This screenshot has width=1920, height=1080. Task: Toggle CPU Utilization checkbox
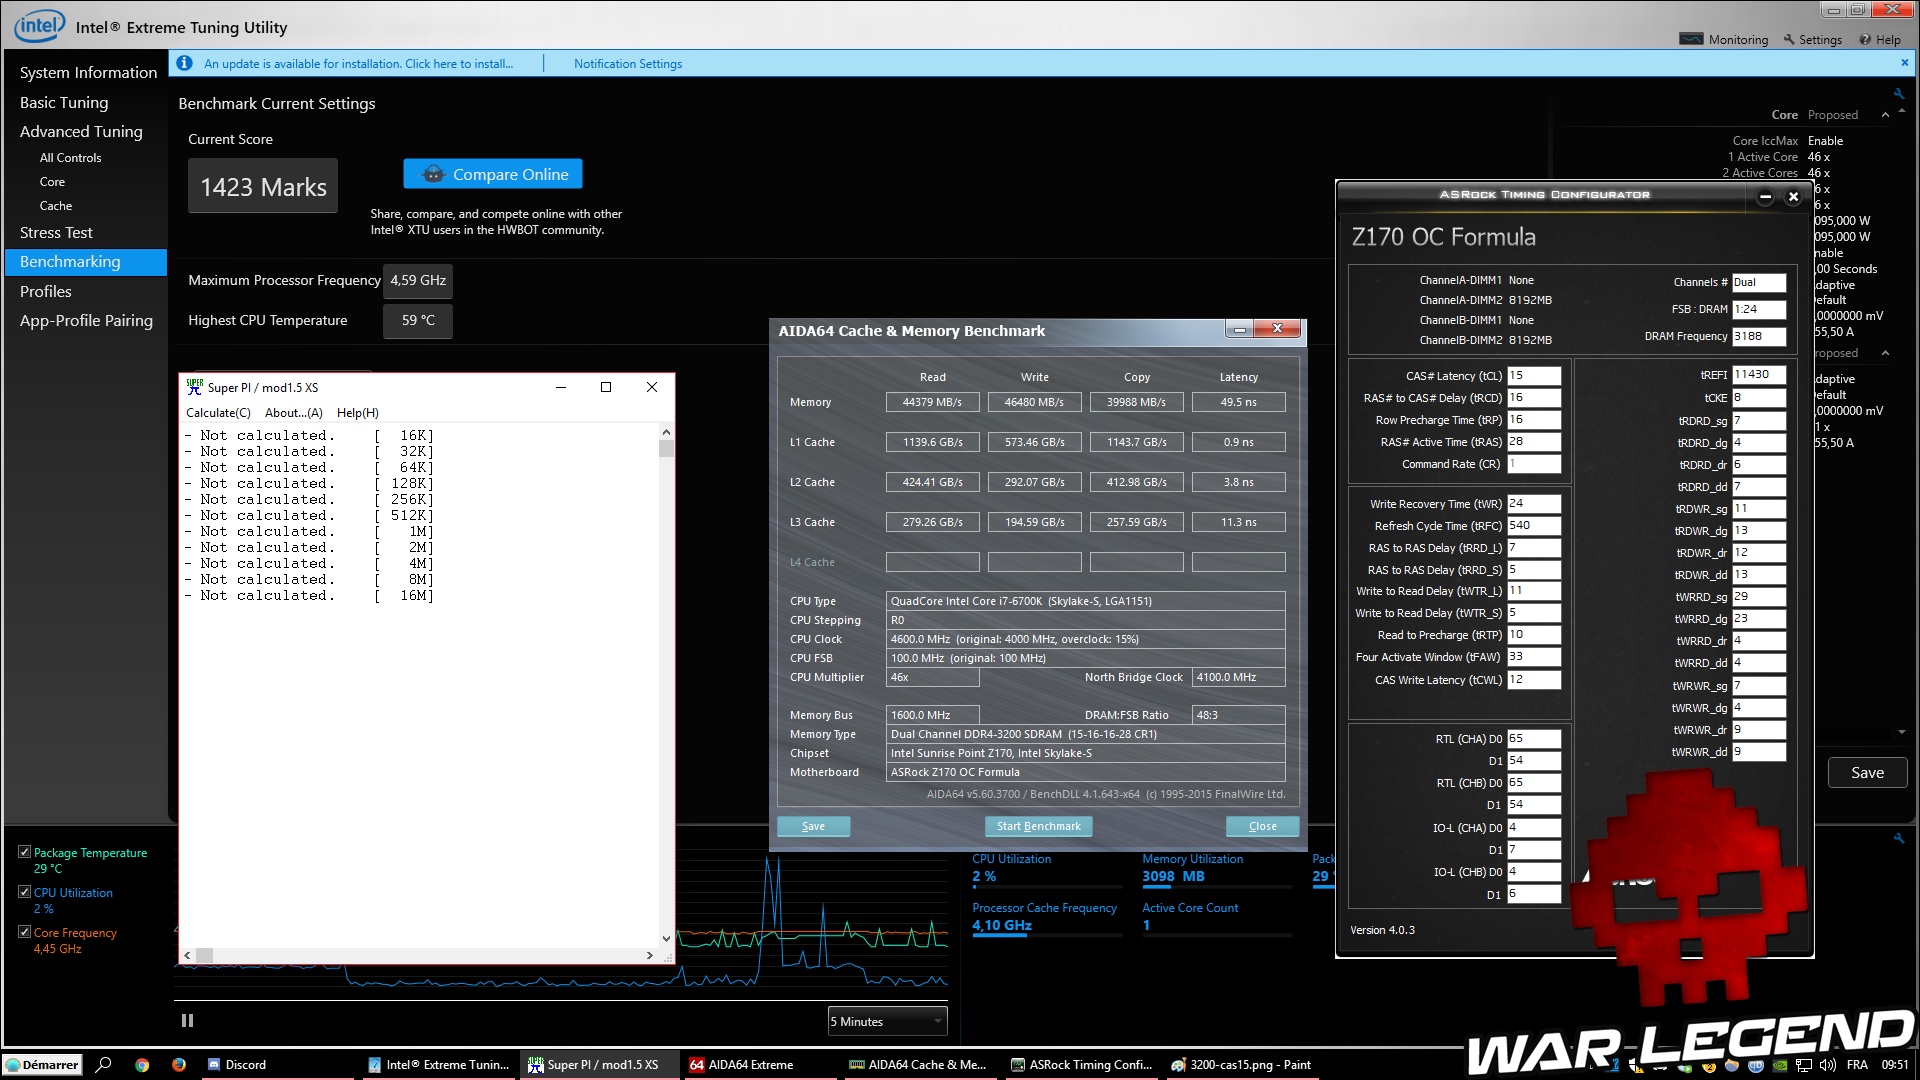(x=24, y=892)
